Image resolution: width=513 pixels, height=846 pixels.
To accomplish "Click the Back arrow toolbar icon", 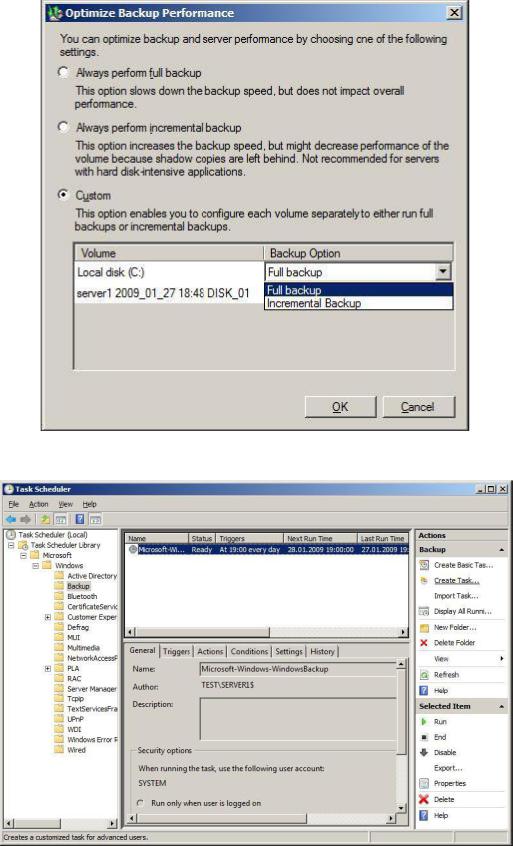I will [x=11, y=519].
